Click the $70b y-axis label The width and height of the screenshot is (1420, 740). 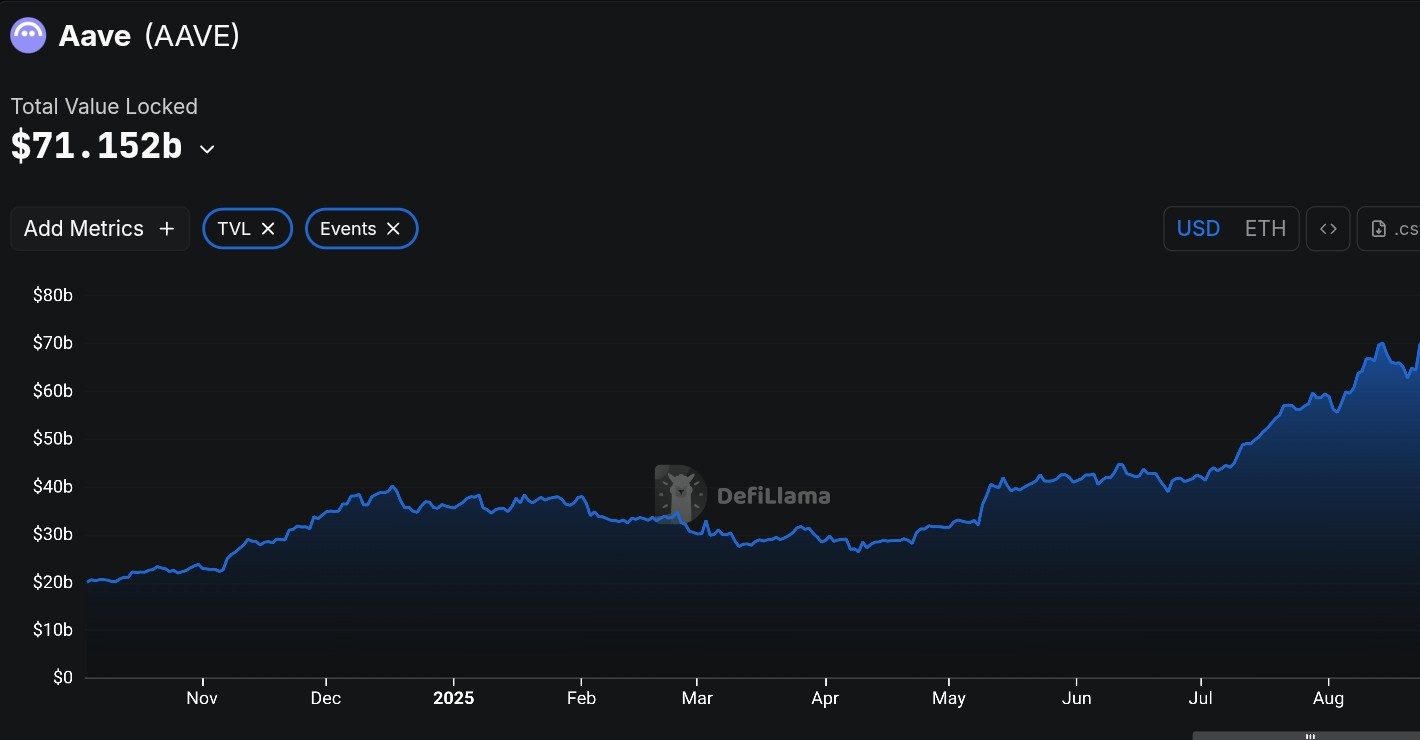53,343
